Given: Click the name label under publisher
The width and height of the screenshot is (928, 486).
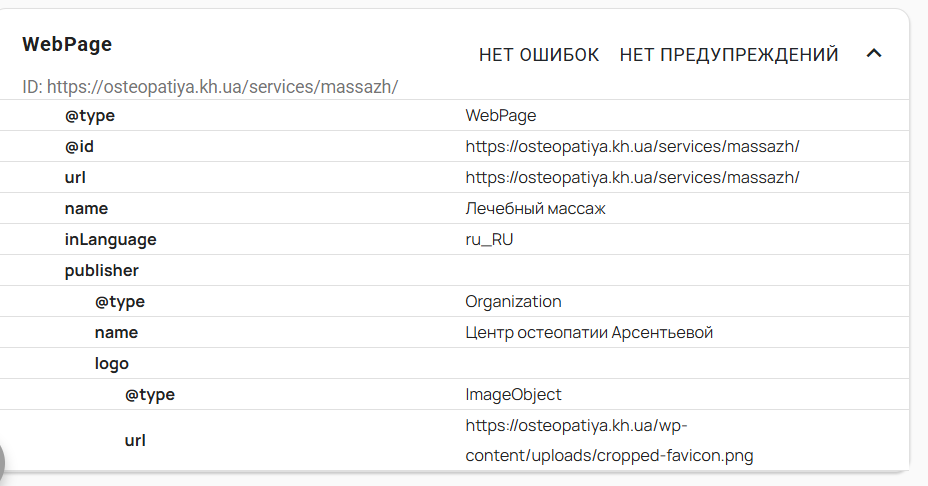Looking at the screenshot, I should click(116, 333).
